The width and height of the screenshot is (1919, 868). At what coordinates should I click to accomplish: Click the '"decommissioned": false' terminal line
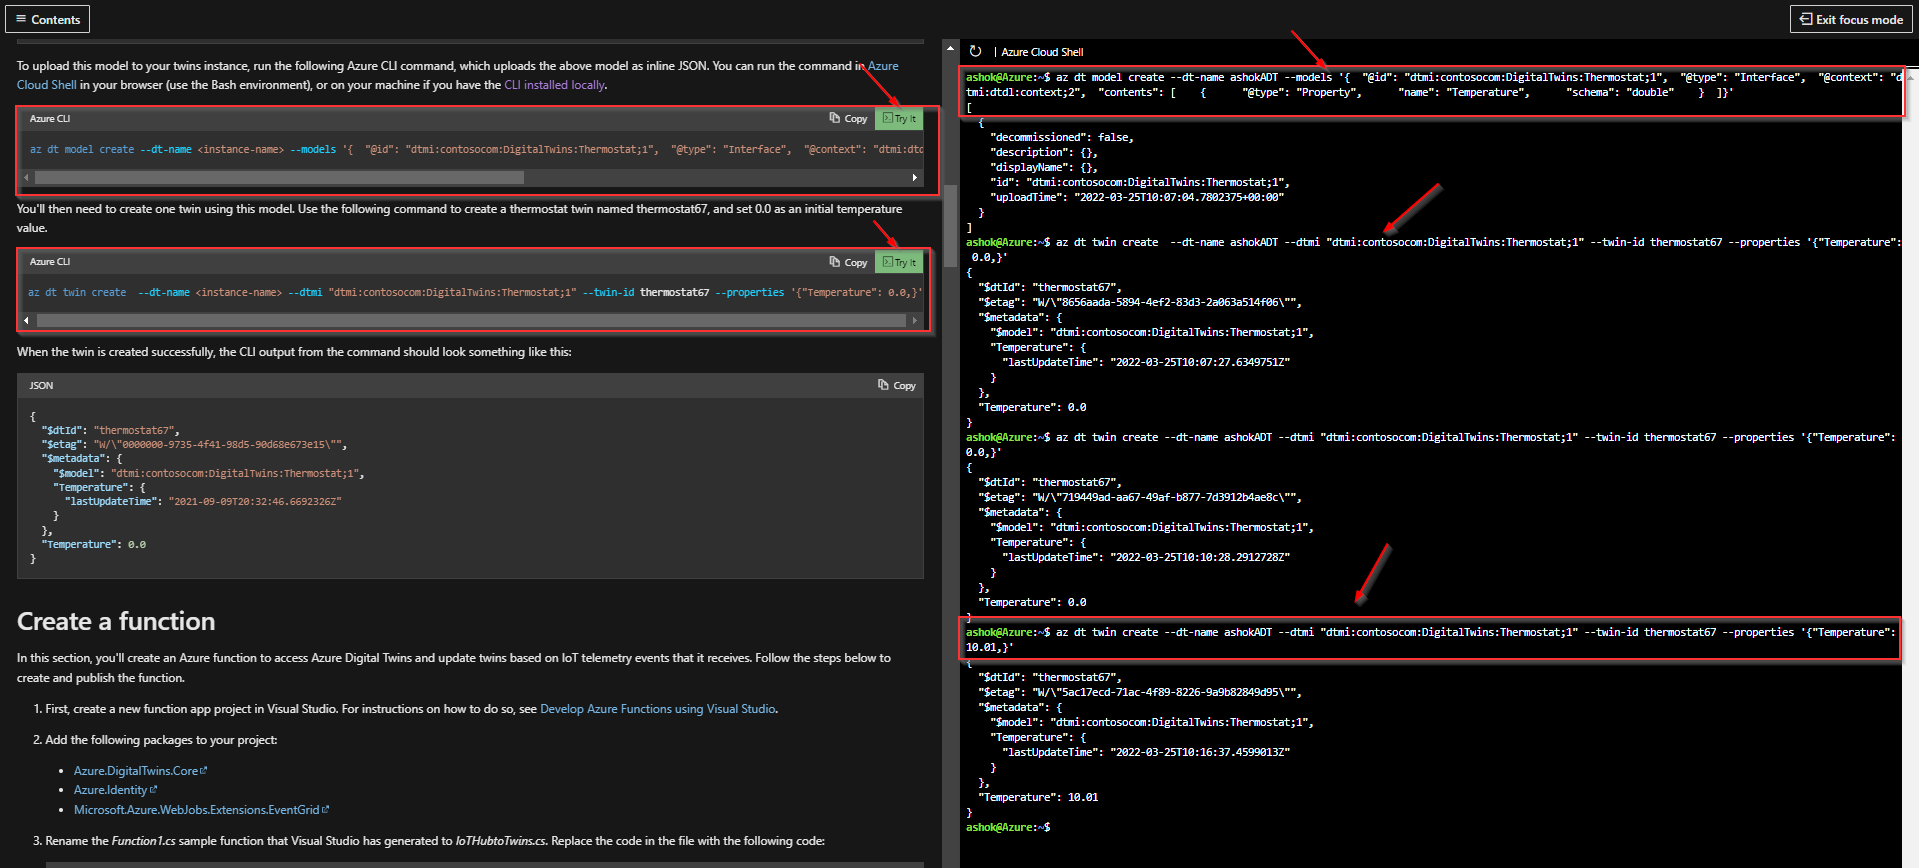(x=1062, y=137)
